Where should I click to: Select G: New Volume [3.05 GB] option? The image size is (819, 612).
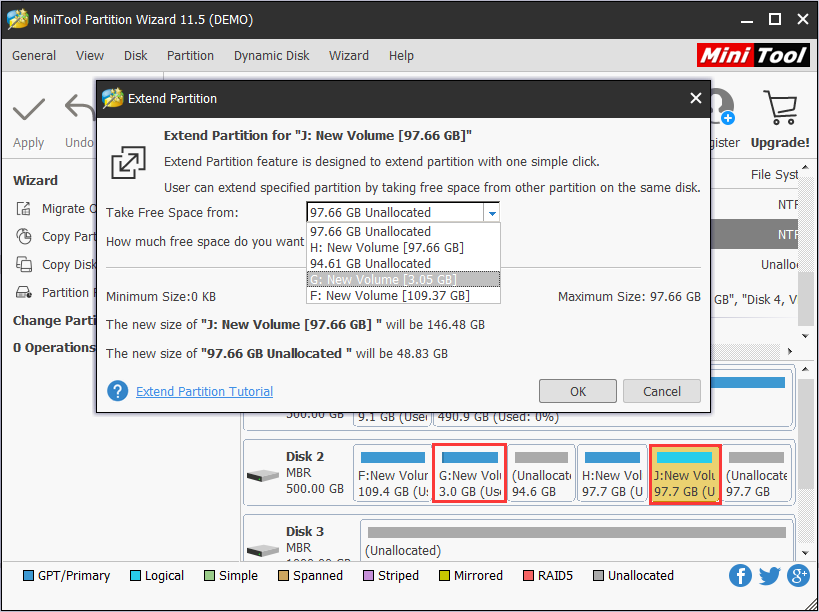coord(403,279)
